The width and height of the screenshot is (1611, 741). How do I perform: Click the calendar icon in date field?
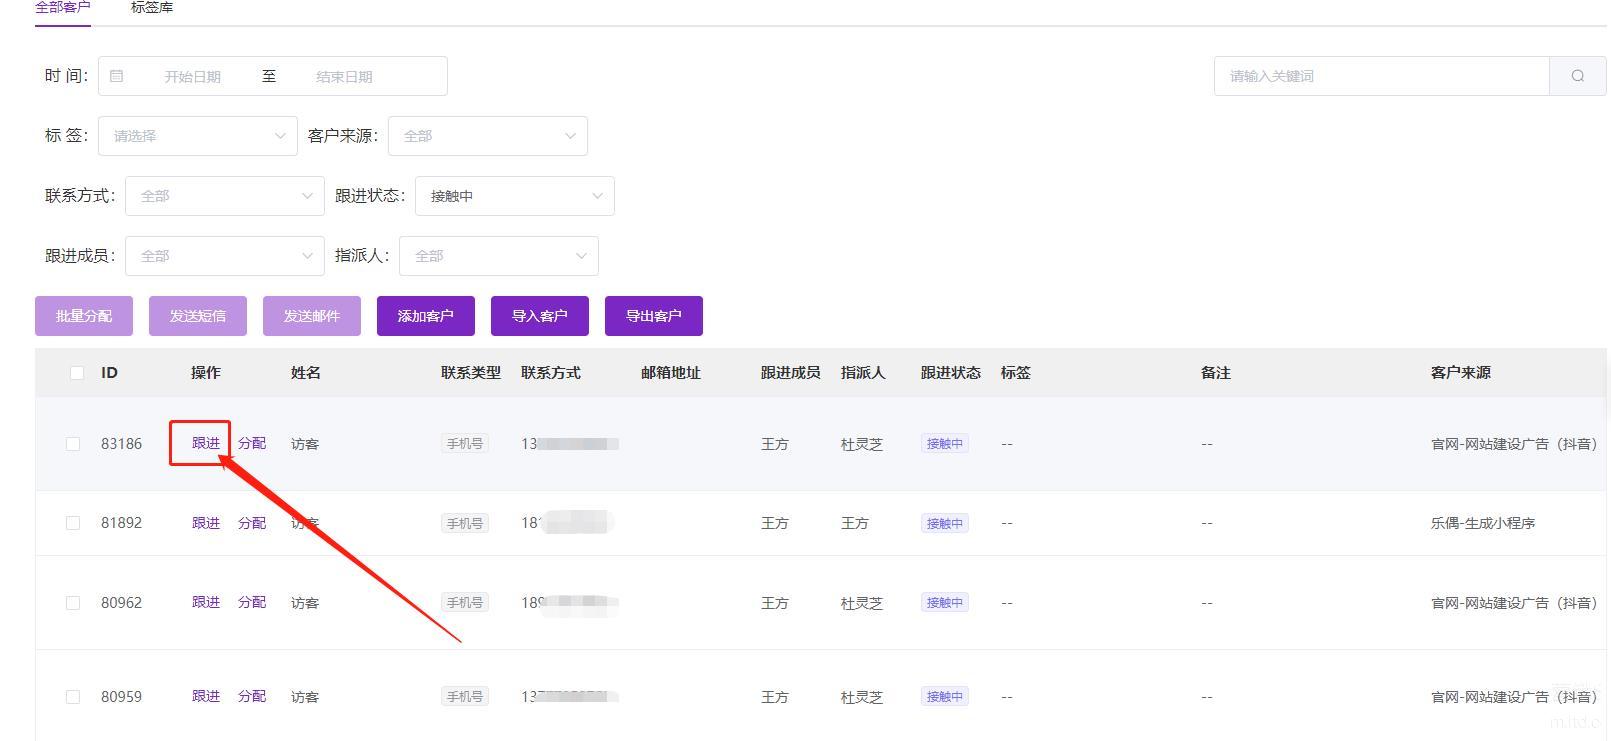117,76
